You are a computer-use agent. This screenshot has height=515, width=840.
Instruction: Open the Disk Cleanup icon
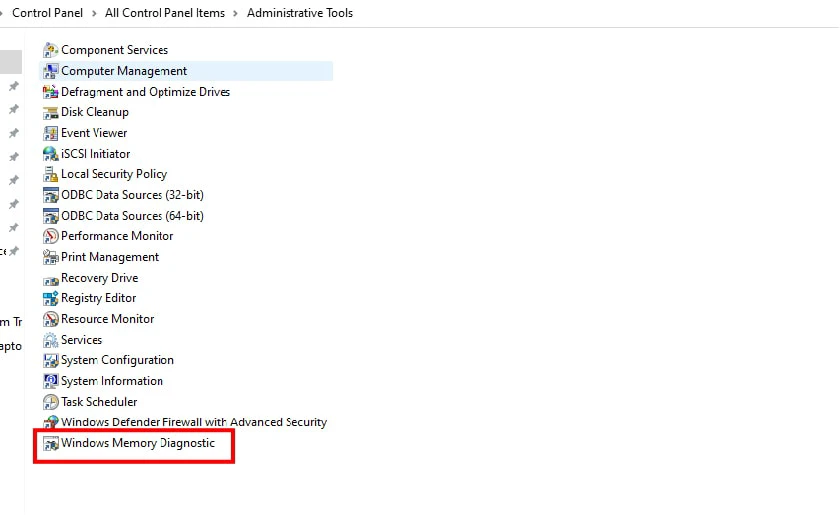[x=50, y=113]
